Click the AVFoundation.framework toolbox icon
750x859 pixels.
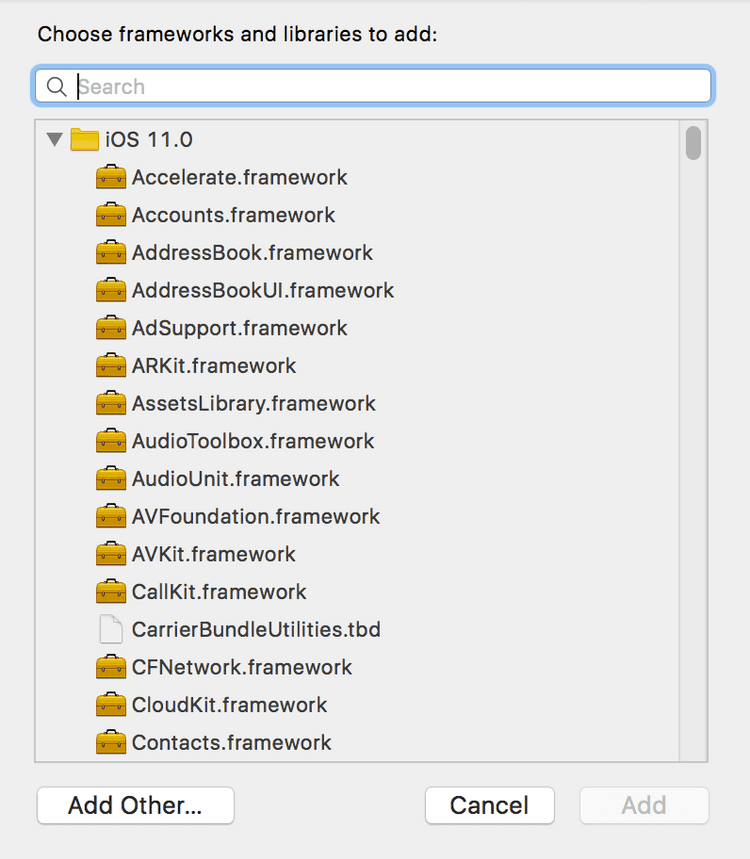point(111,516)
